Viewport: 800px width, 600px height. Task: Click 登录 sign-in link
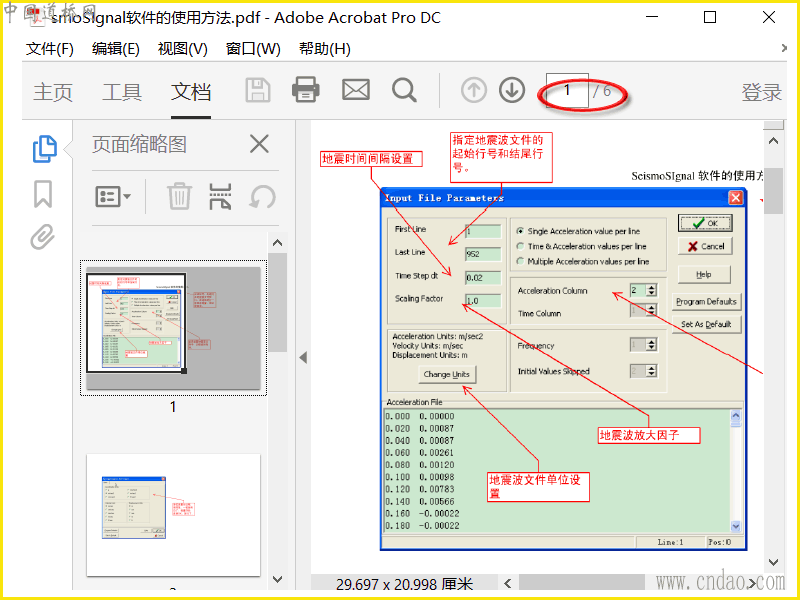click(x=762, y=92)
